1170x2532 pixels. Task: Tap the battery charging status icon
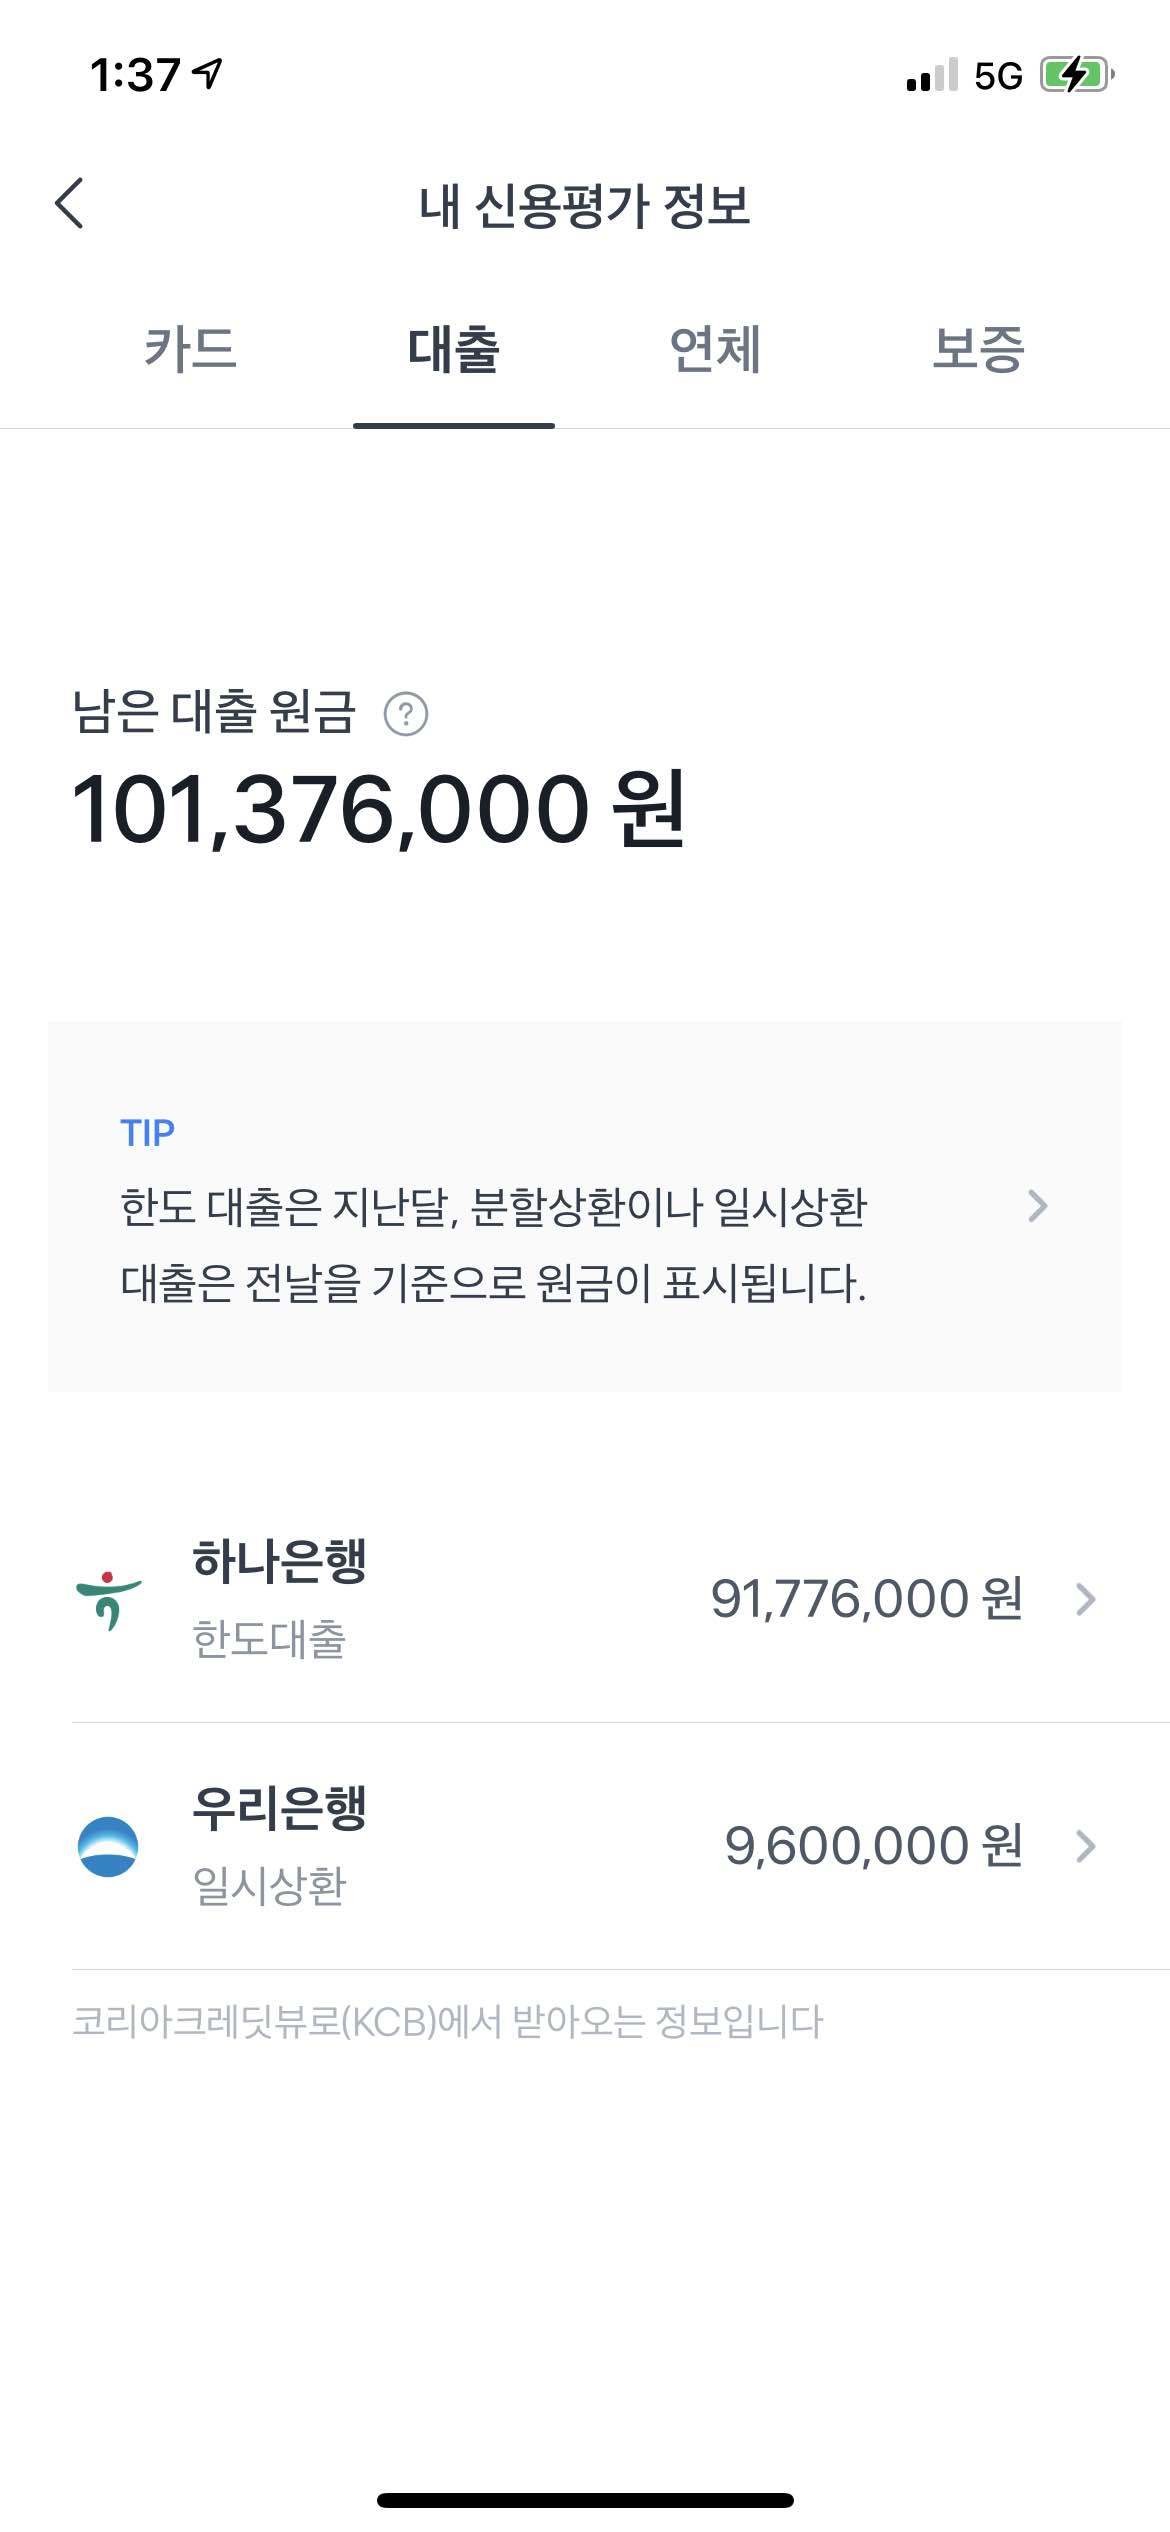[x=1077, y=75]
